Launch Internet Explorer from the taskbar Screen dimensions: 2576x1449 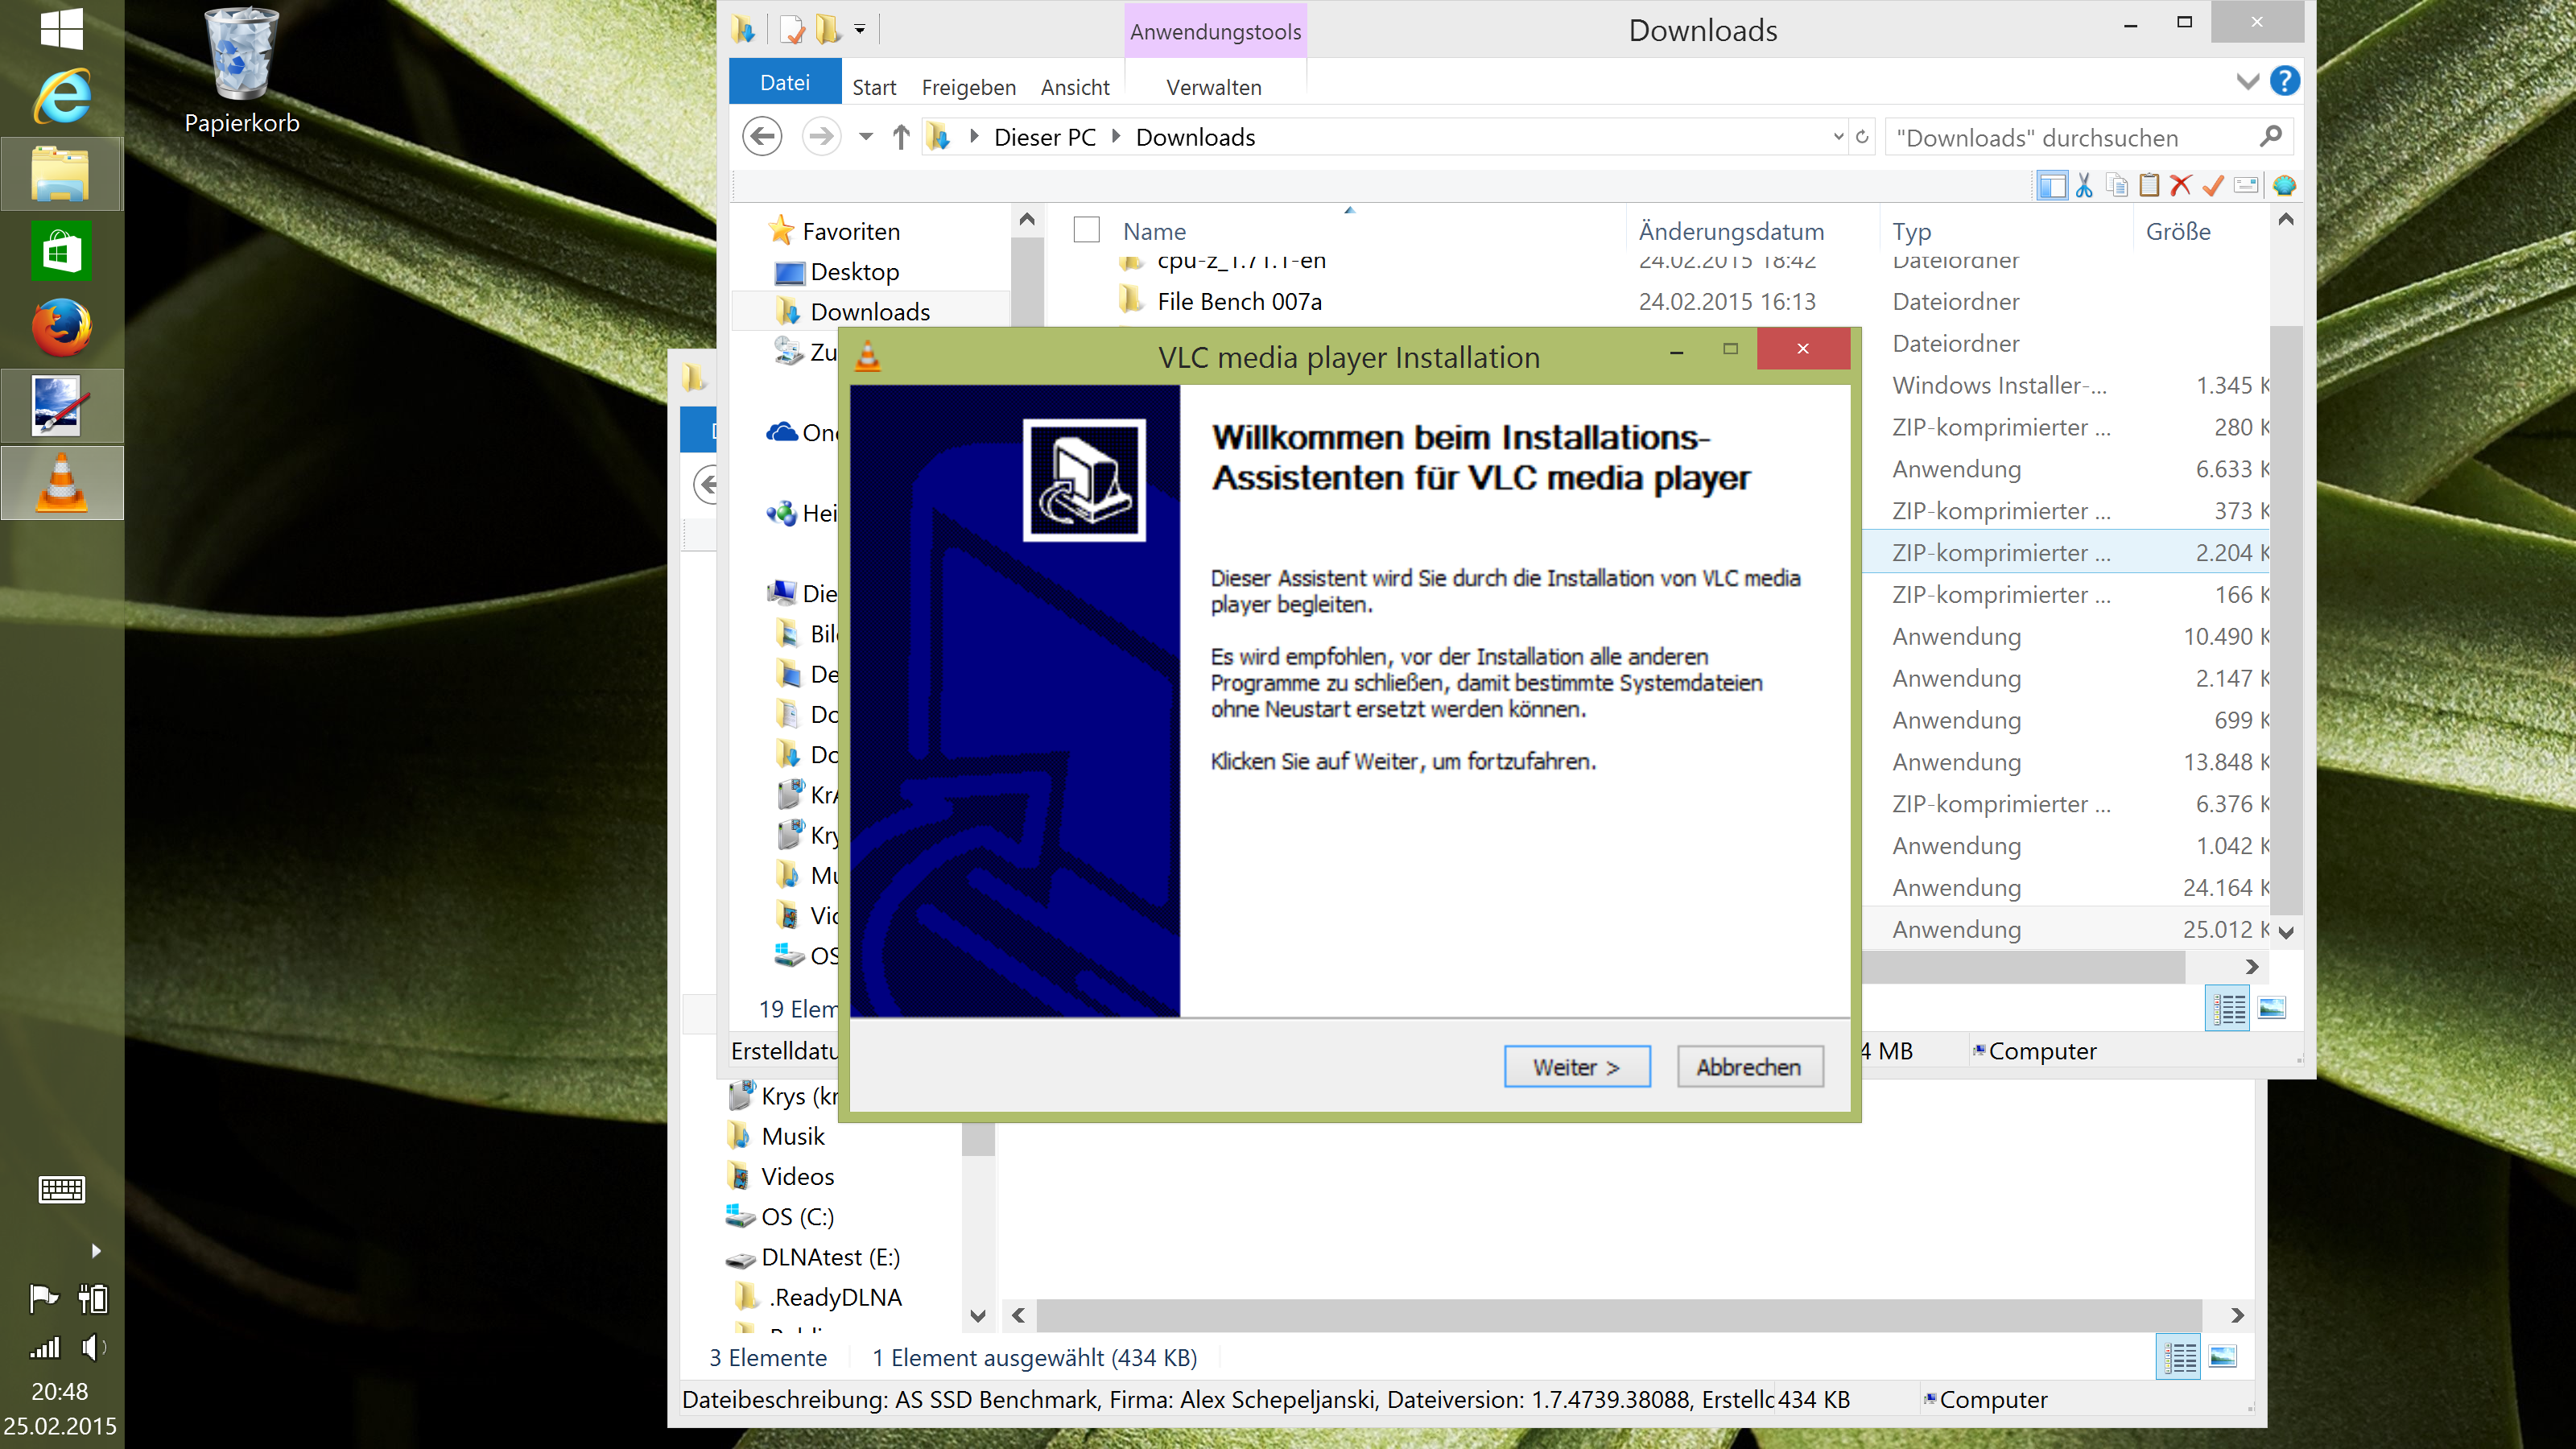(x=61, y=97)
